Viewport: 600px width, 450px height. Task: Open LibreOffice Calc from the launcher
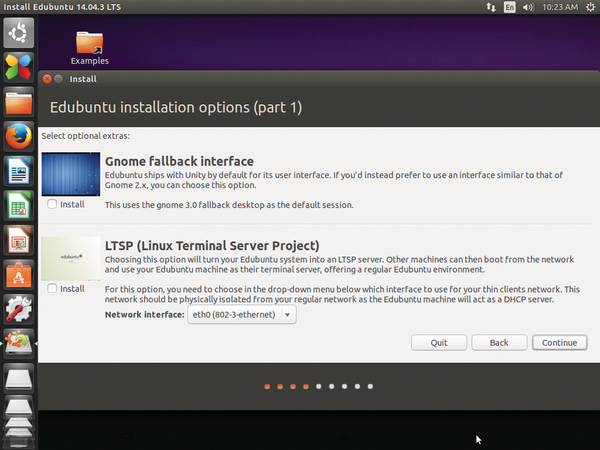pyautogui.click(x=18, y=205)
